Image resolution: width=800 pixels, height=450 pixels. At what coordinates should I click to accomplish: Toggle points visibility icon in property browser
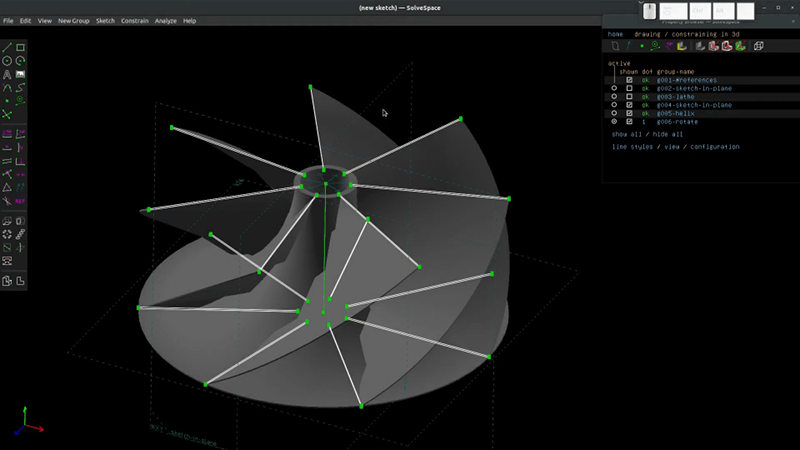click(x=641, y=46)
